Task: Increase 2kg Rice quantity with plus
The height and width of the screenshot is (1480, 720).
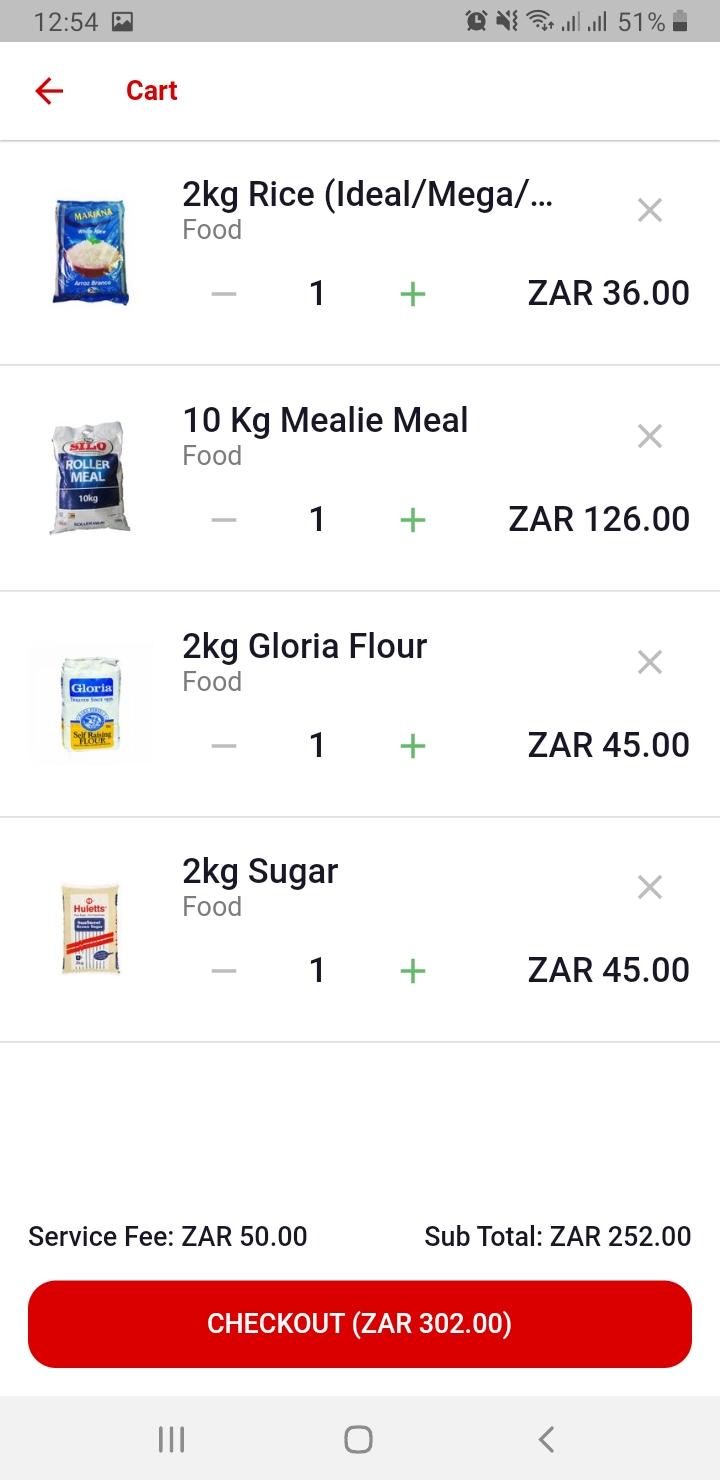Action: 412,294
